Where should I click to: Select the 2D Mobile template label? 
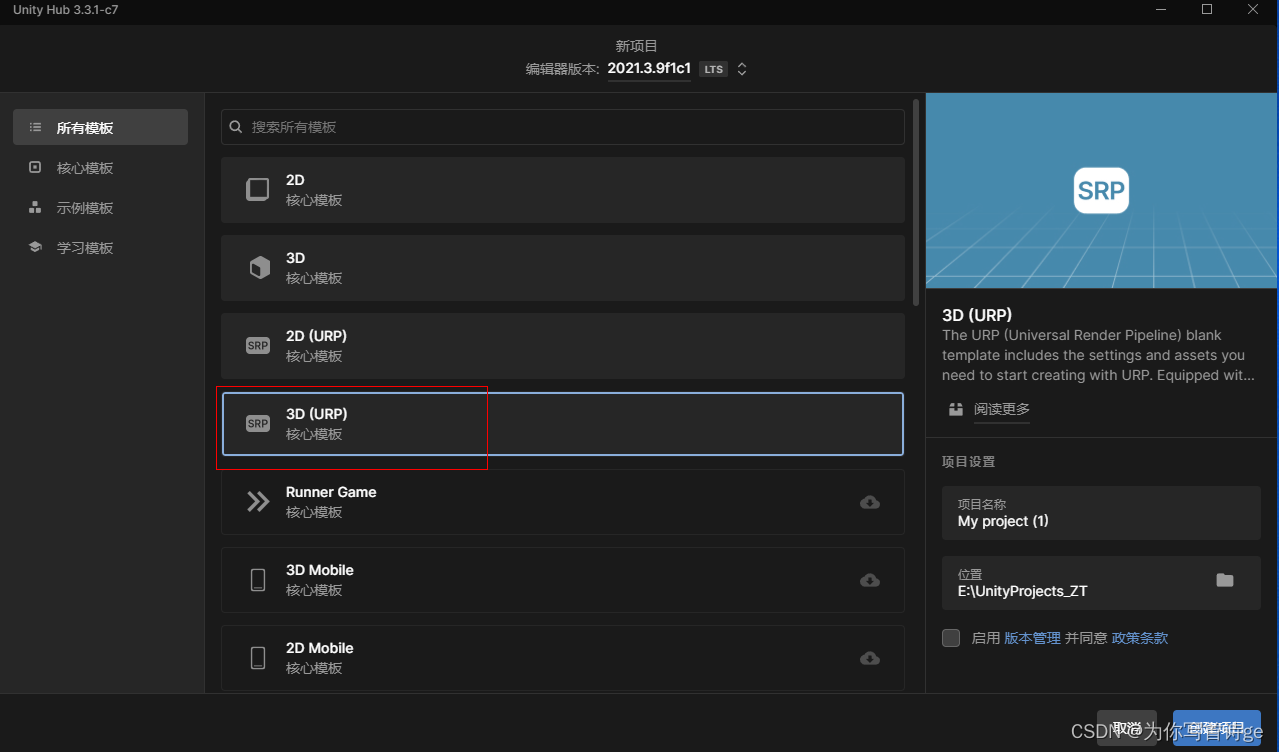[x=320, y=648]
